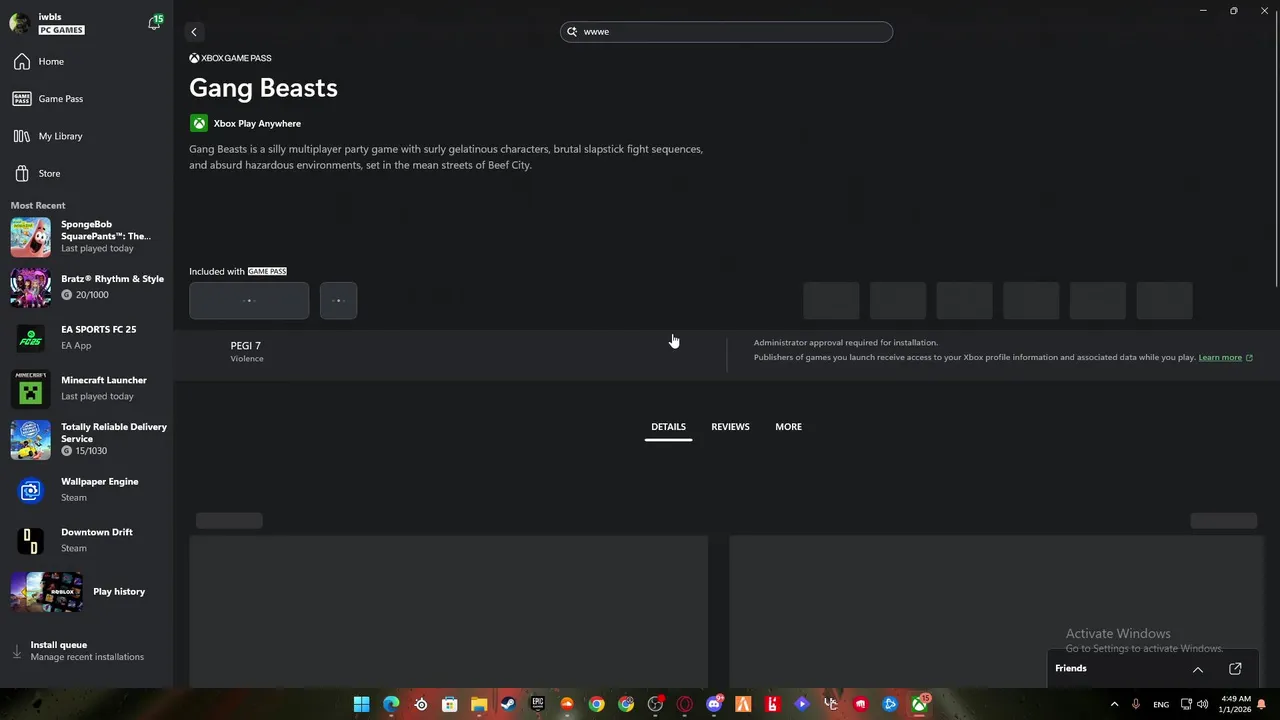Viewport: 1280px width, 720px height.
Task: Open the volume control in tray
Action: click(x=1203, y=704)
